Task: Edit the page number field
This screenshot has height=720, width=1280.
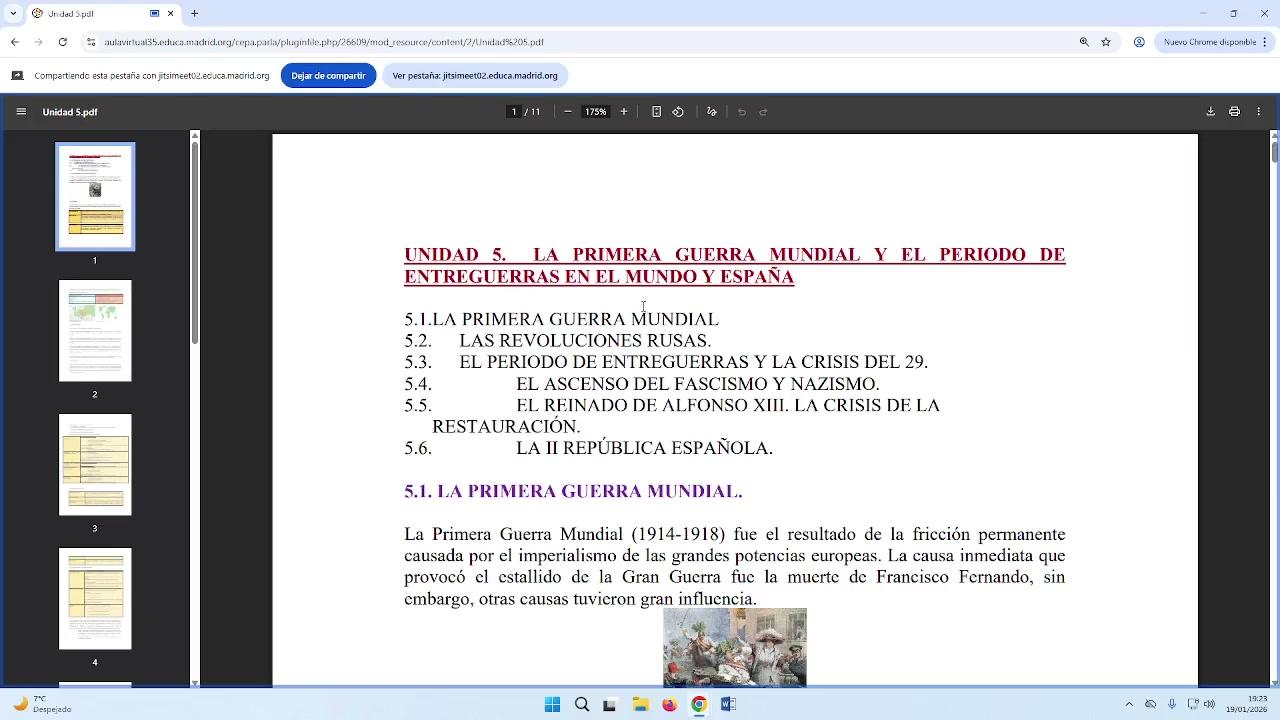Action: pyautogui.click(x=514, y=112)
